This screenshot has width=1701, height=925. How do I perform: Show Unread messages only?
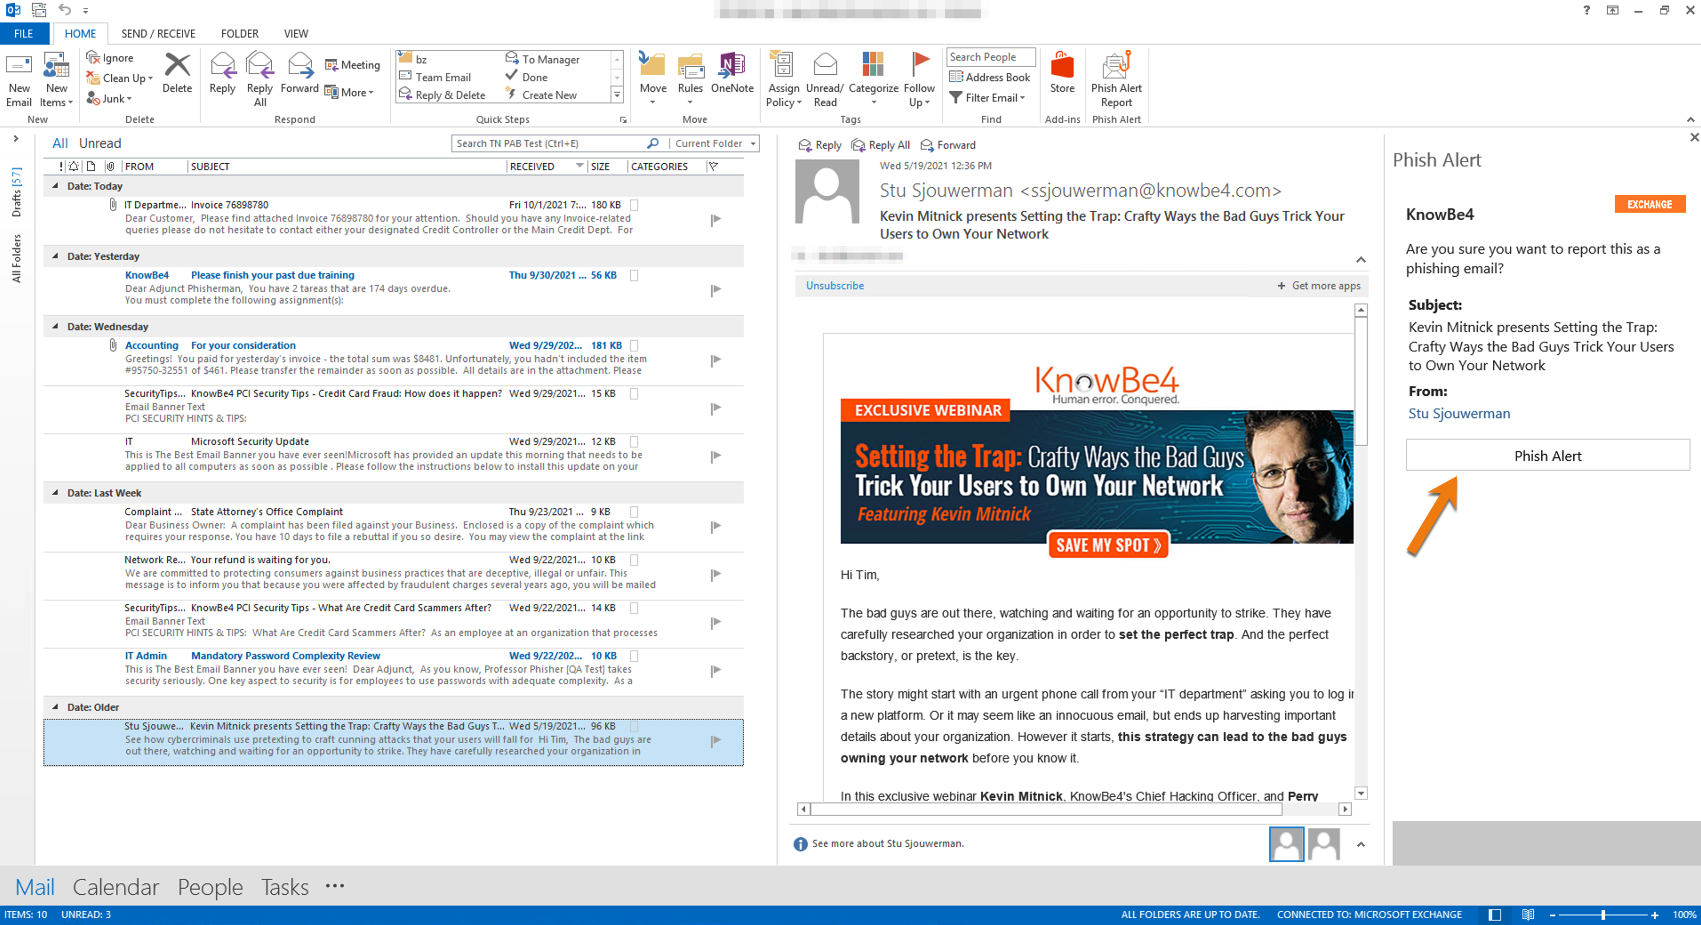(x=100, y=143)
